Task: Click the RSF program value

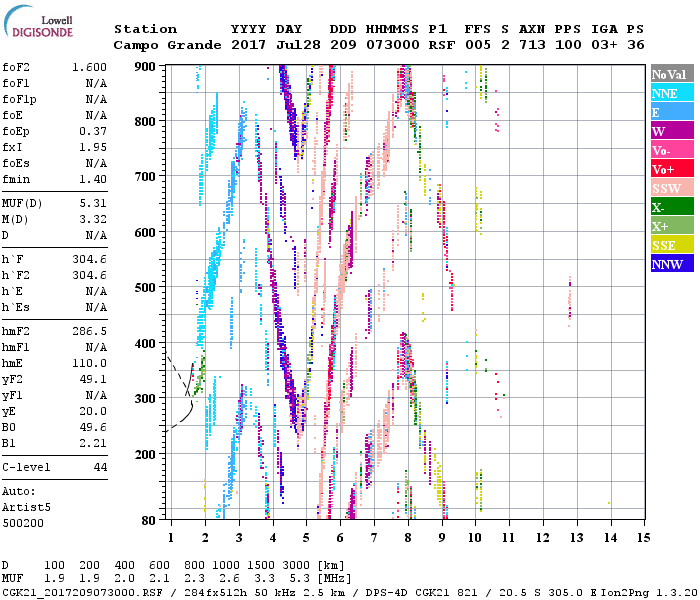Action: [x=442, y=45]
